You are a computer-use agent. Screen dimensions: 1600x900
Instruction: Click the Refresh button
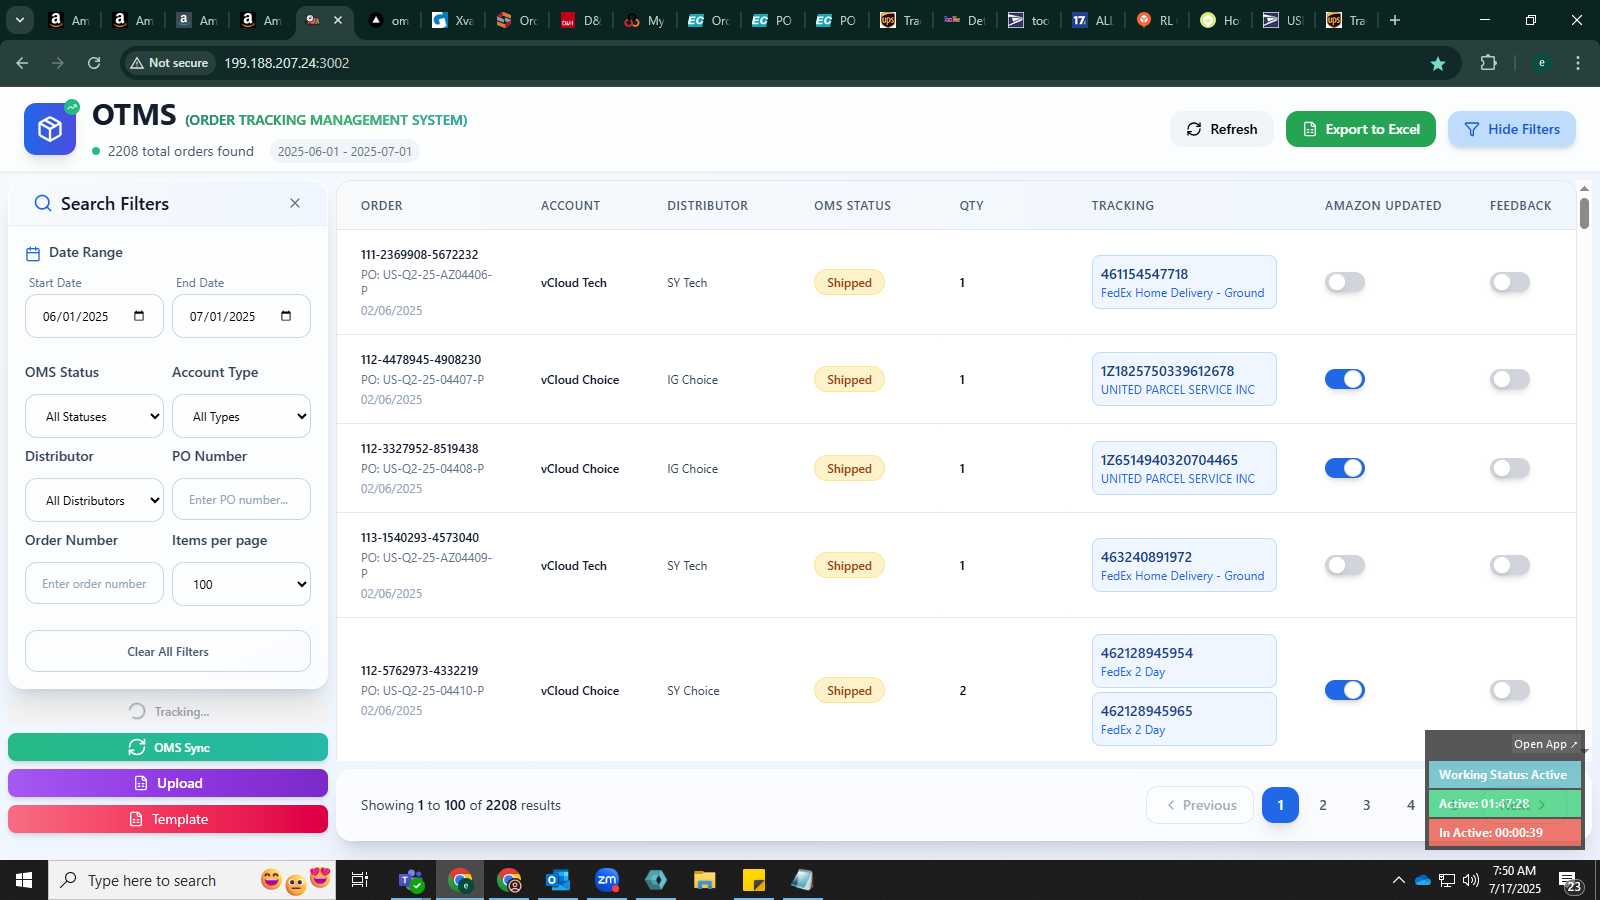[x=1222, y=129]
